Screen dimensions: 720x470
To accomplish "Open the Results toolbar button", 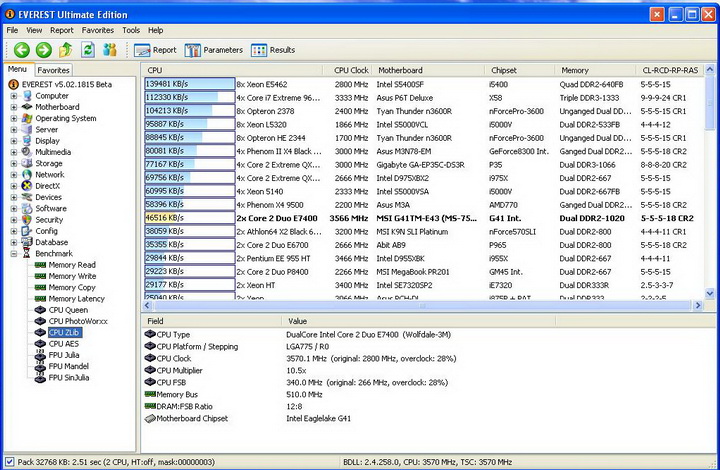I will pyautogui.click(x=273, y=50).
